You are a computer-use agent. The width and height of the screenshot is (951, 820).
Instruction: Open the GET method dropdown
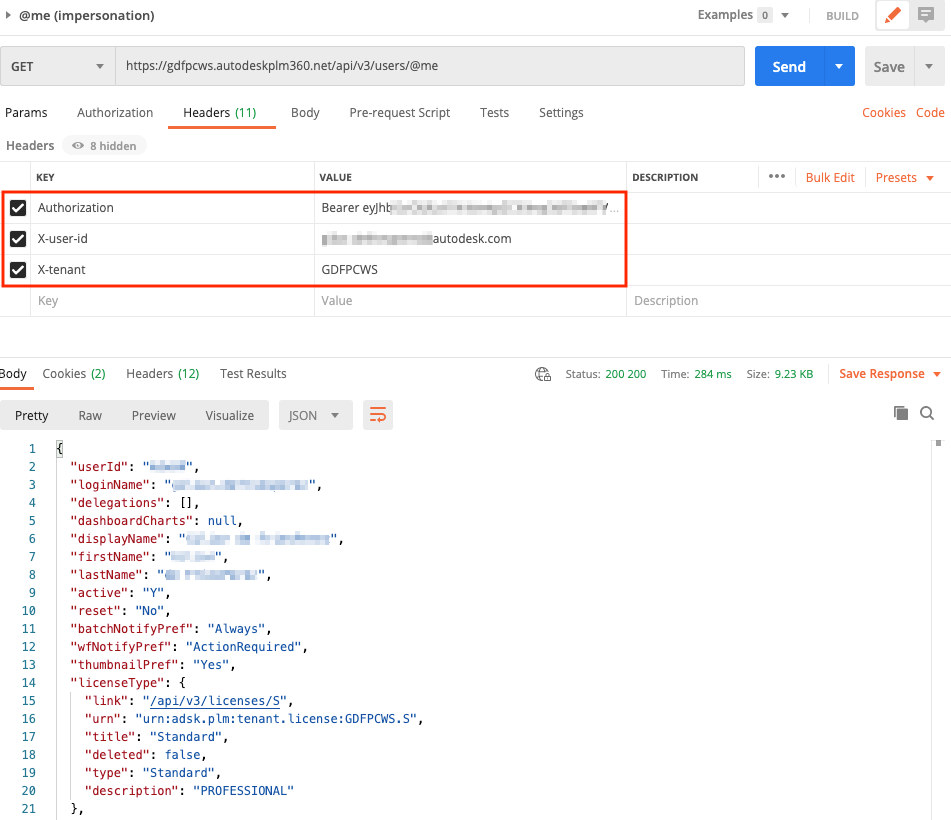[x=58, y=67]
